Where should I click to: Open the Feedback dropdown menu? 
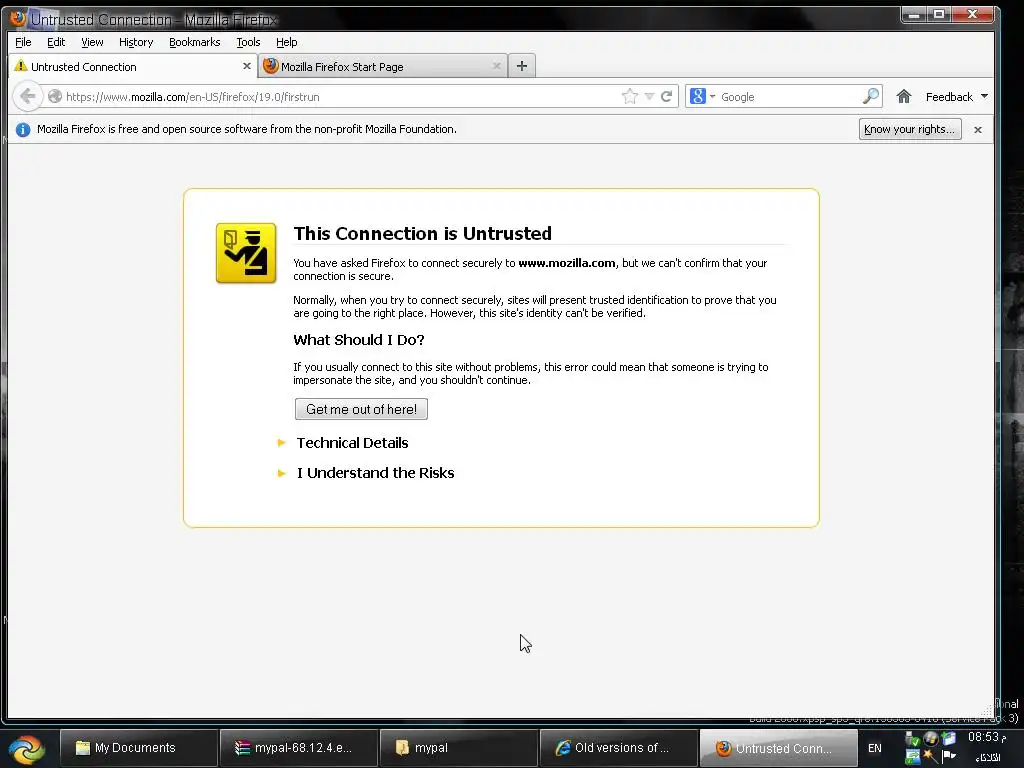[x=957, y=97]
